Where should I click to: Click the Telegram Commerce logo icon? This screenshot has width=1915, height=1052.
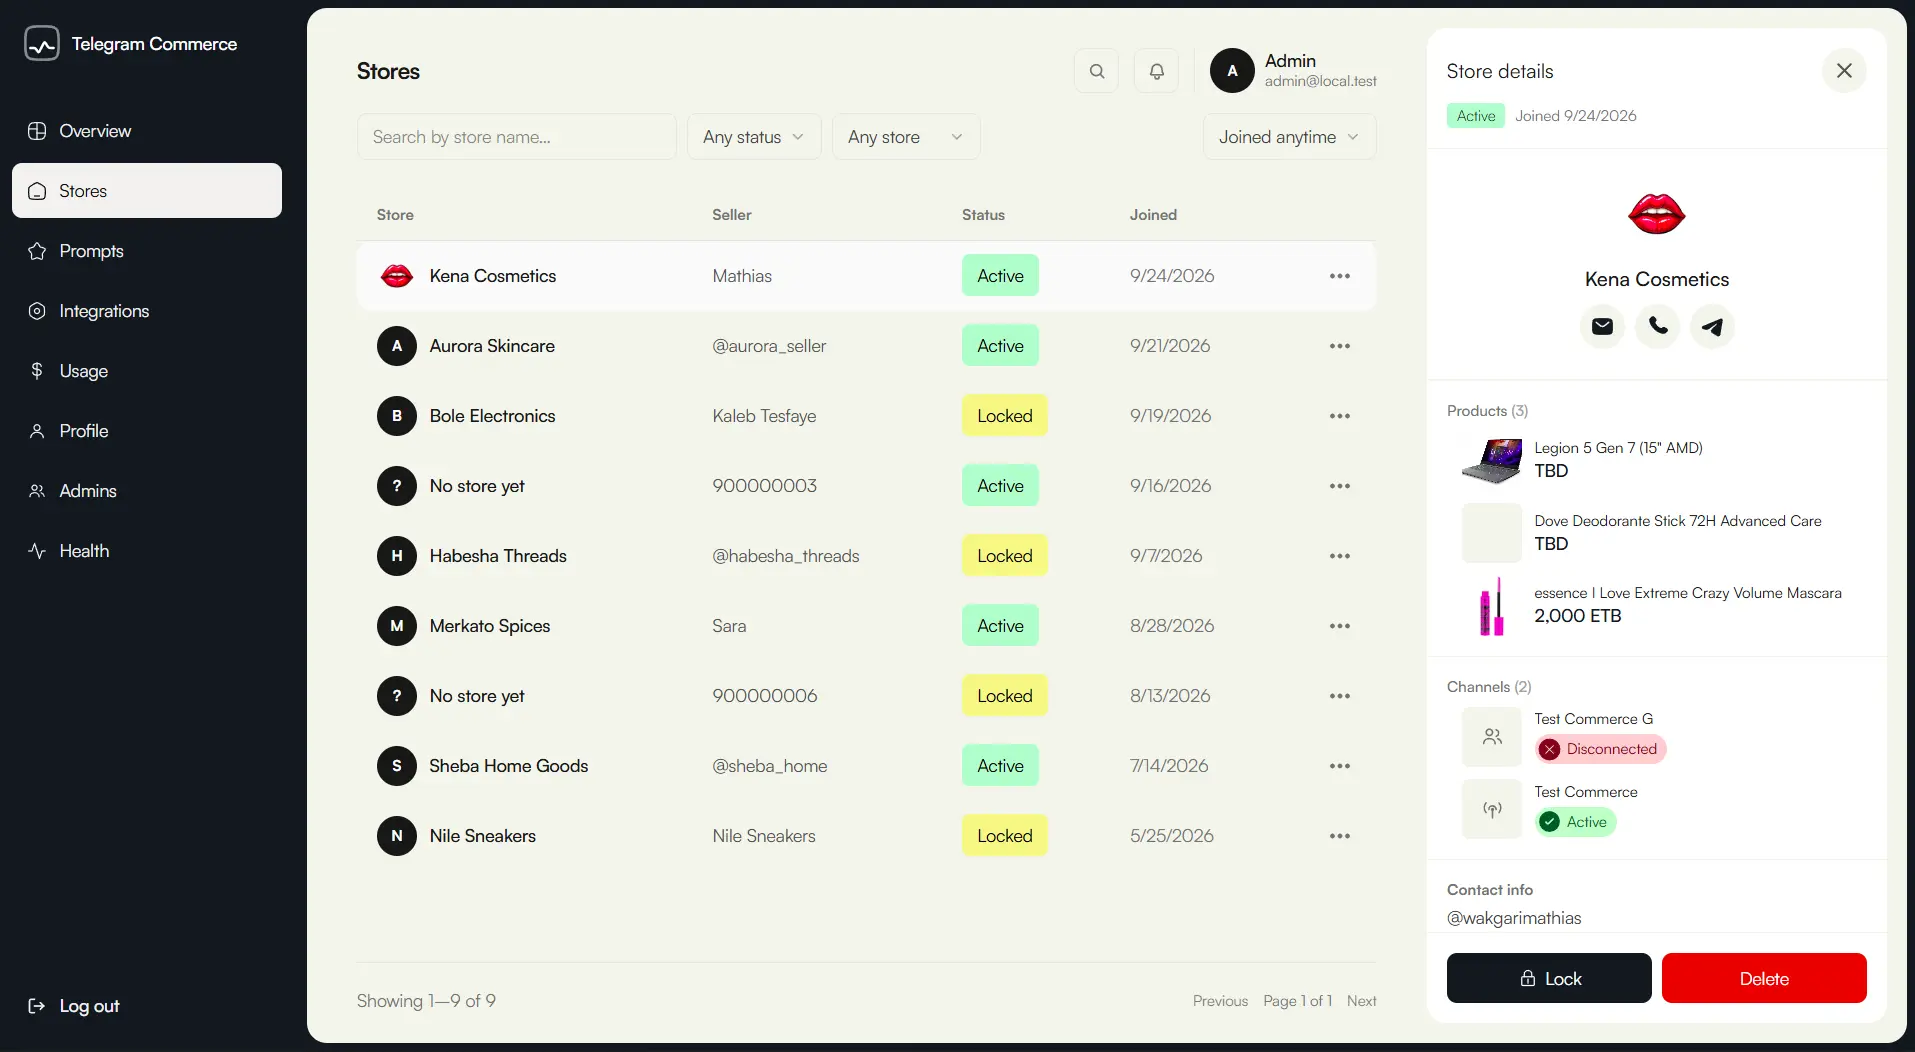tap(42, 44)
